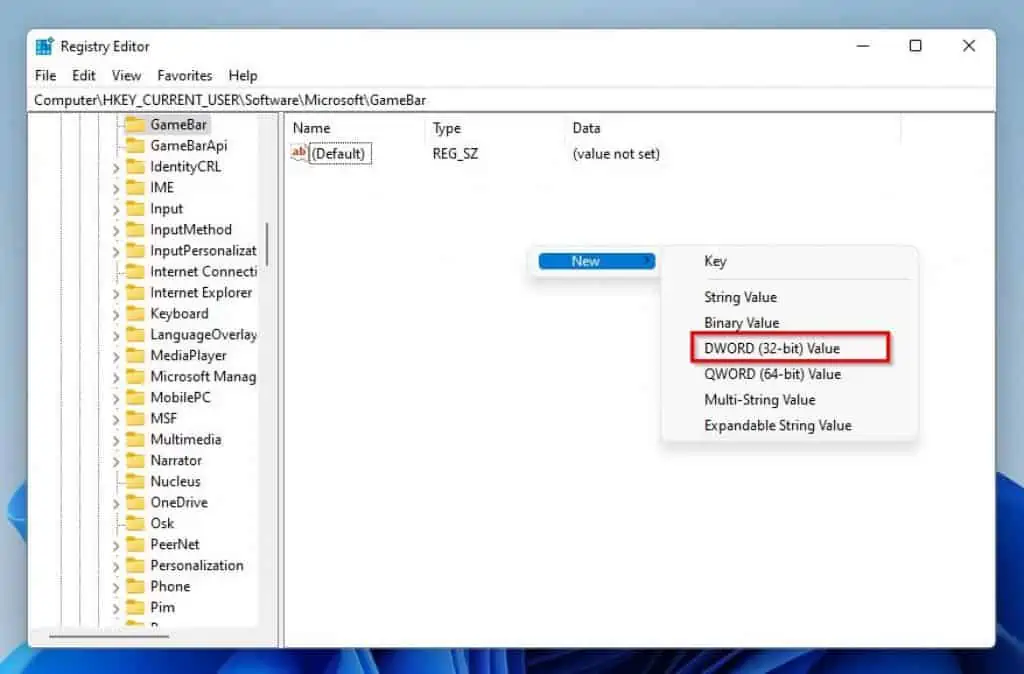Click the Registry Editor app icon in title bar
This screenshot has width=1024, height=674.
pos(44,47)
